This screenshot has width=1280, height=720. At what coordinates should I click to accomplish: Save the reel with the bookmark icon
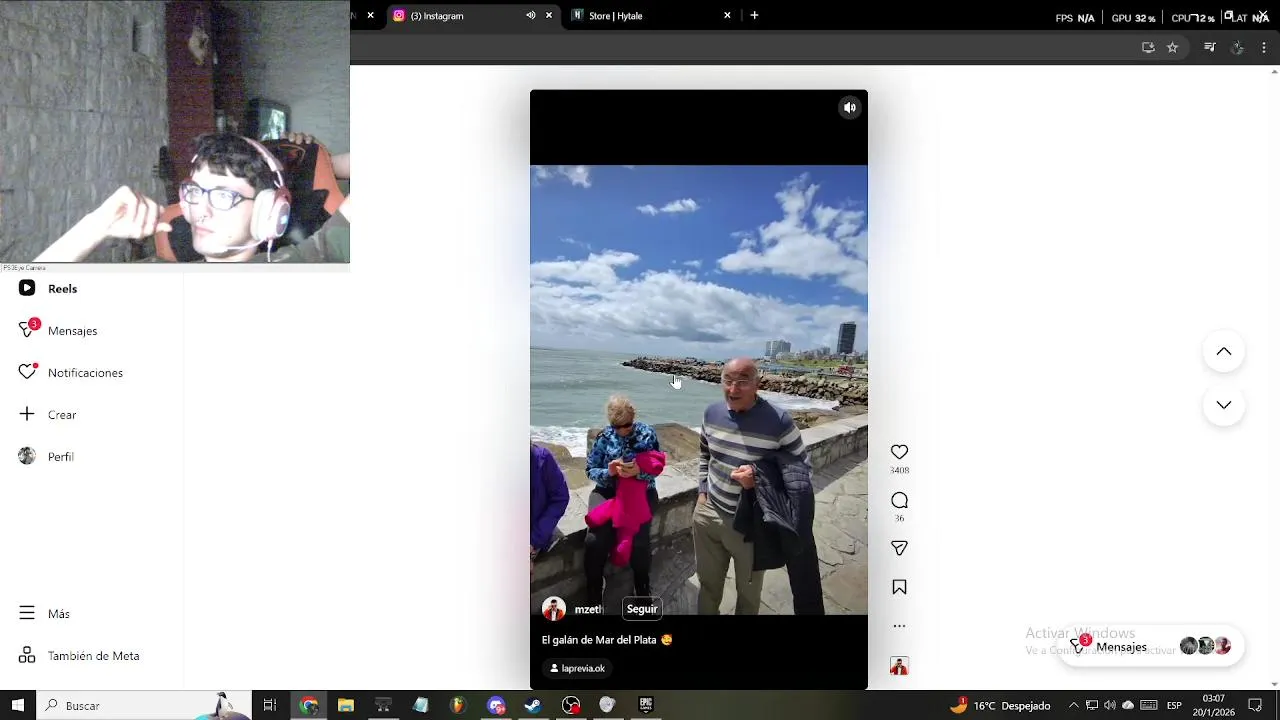click(x=899, y=587)
